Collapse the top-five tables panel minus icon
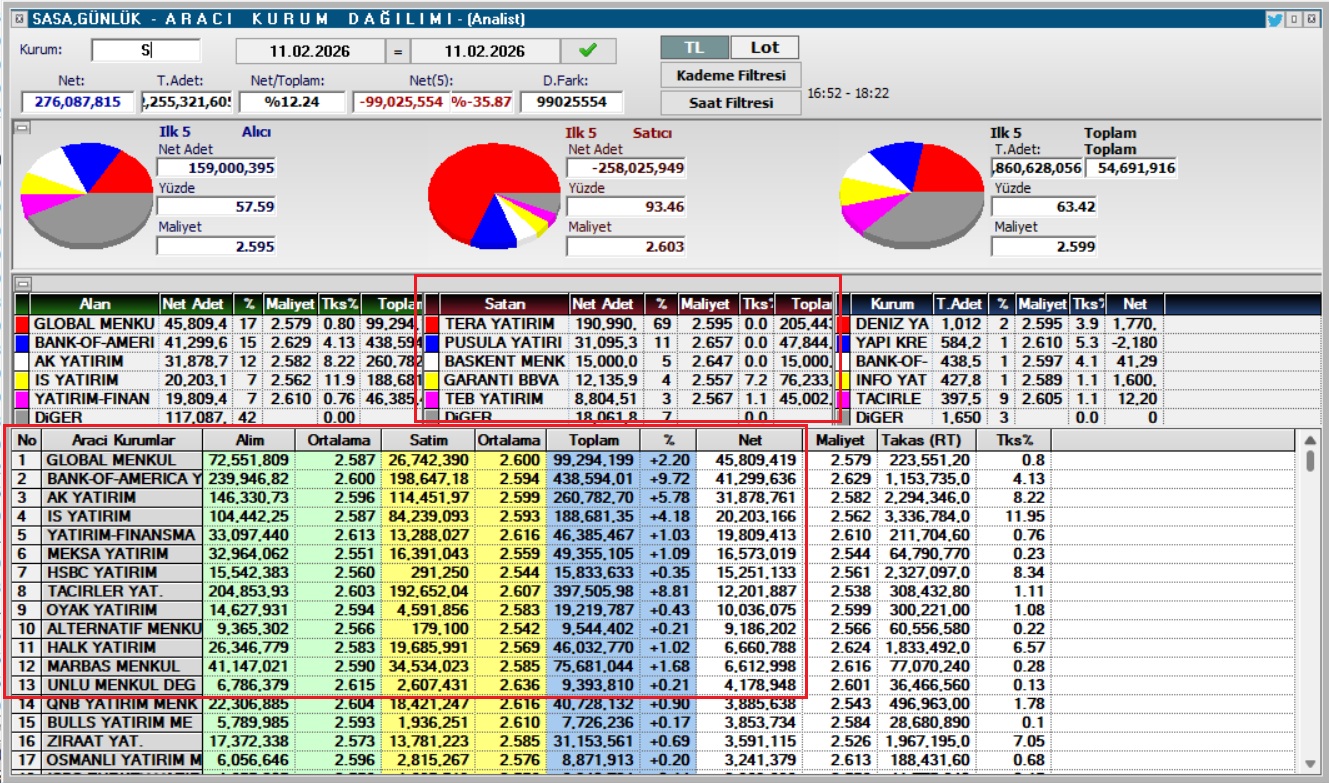1329x783 pixels. 21,283
